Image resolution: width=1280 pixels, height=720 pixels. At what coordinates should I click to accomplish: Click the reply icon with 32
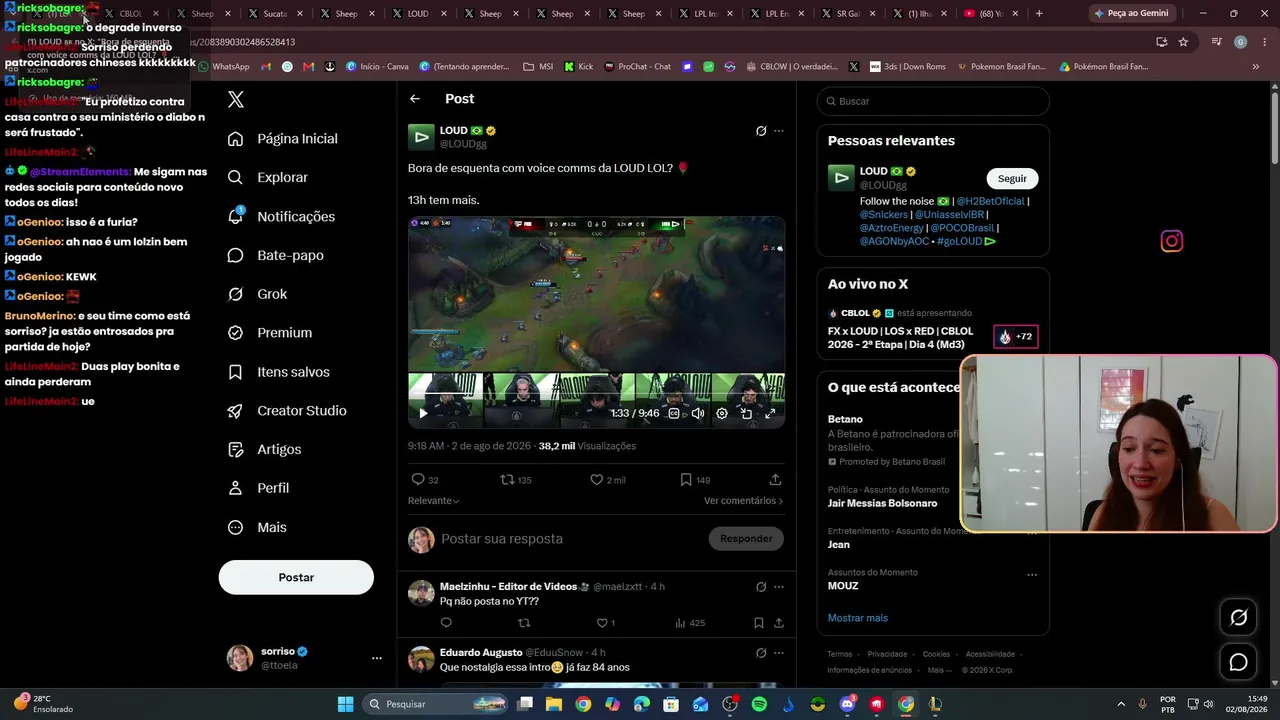(425, 480)
